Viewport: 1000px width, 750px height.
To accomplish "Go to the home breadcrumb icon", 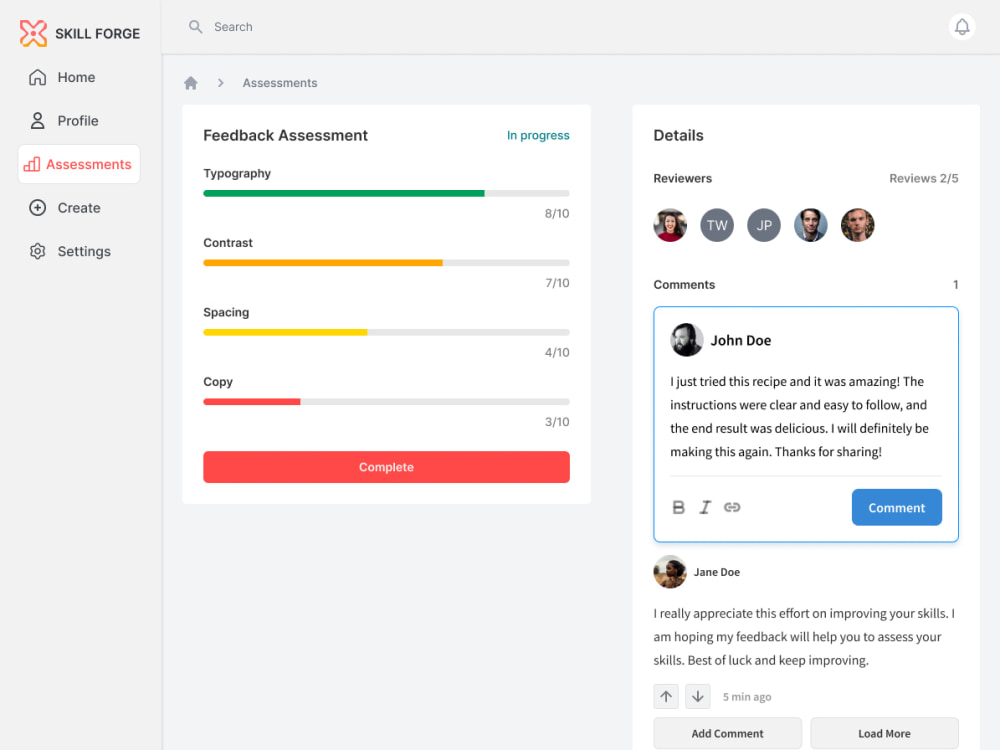I will (191, 83).
